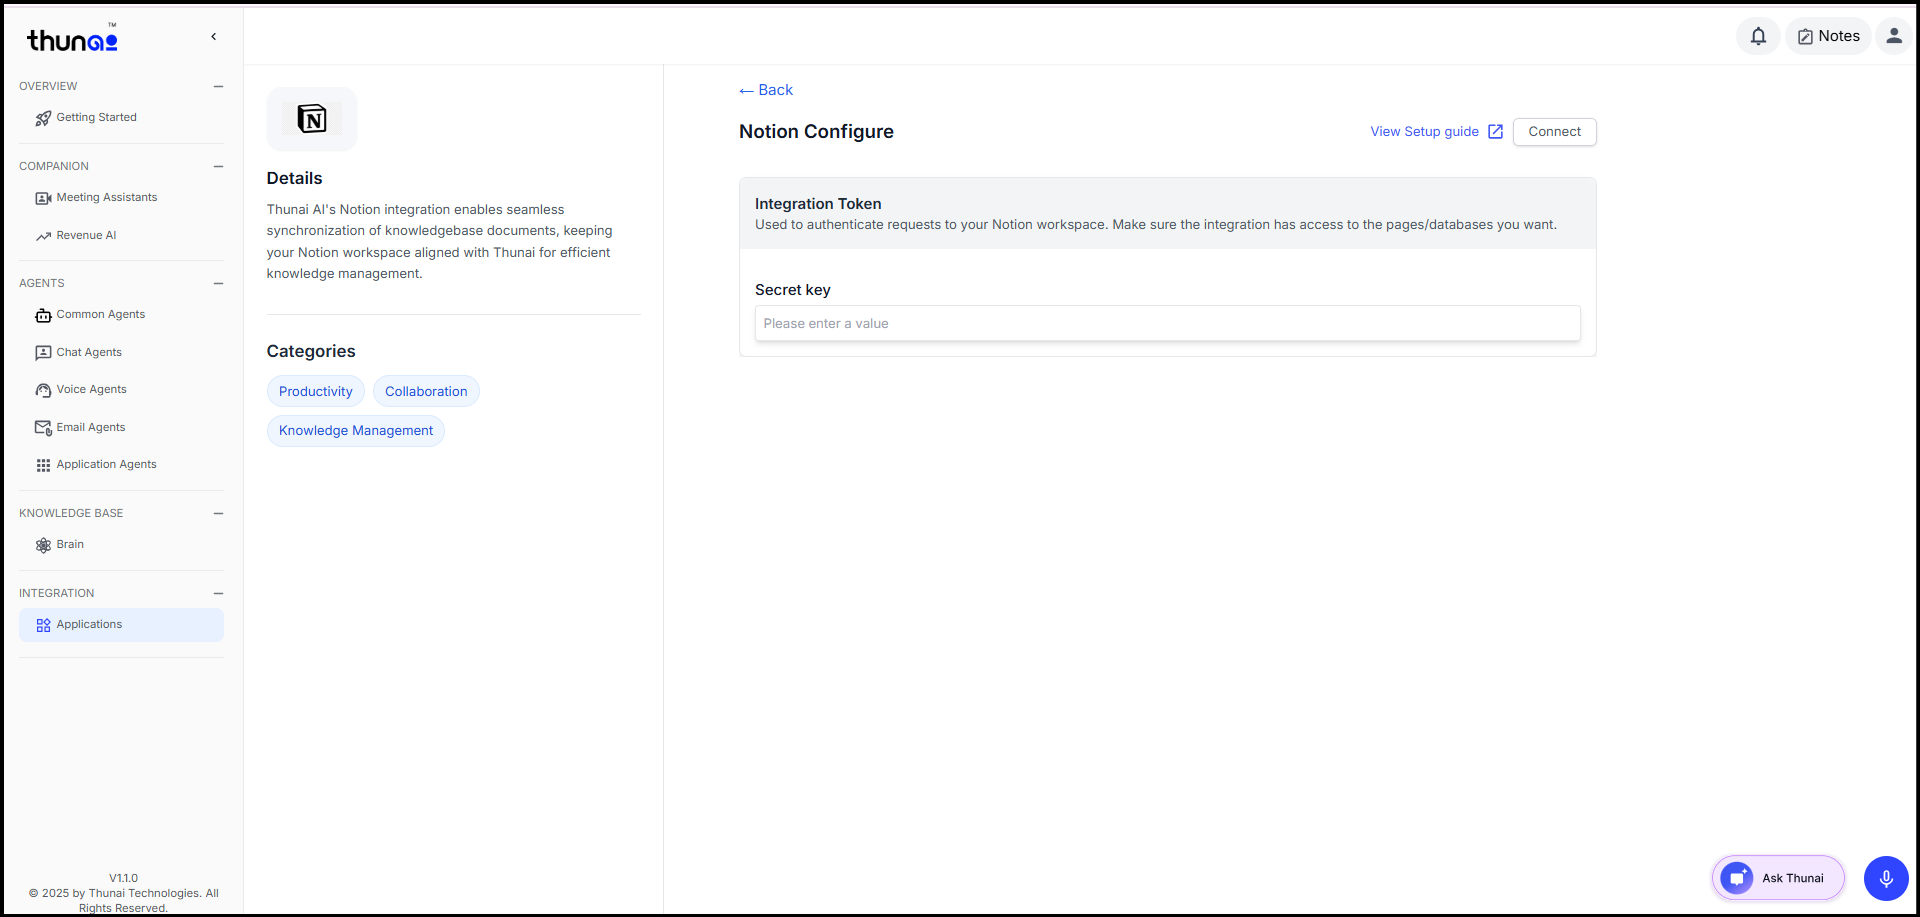Viewport: 1920px width, 917px height.
Task: Click the Ask Thunai chat bubble icon
Action: tap(1737, 878)
